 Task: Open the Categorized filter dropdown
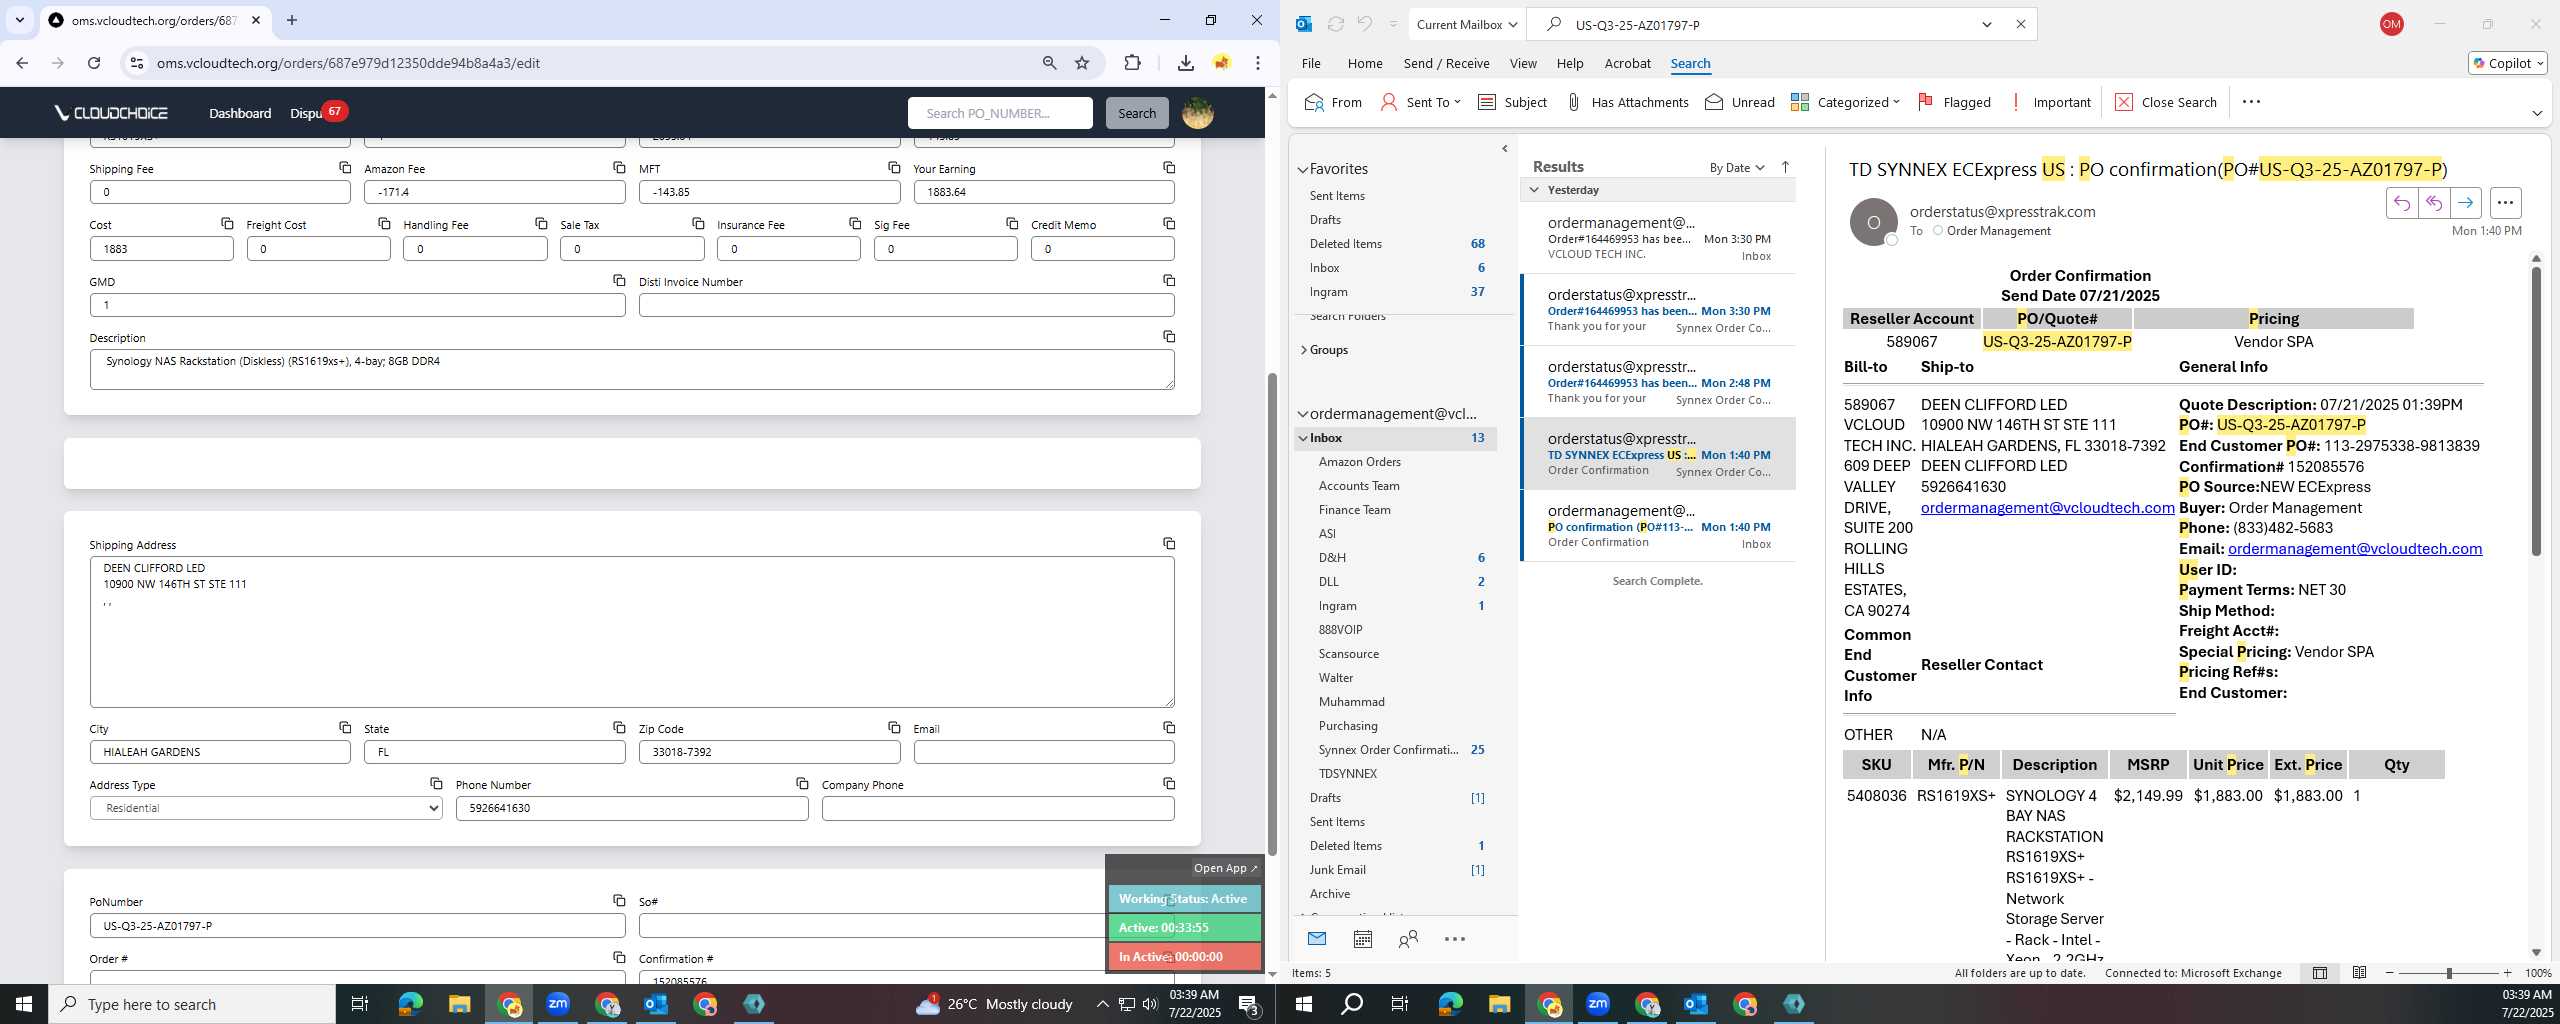[1845, 102]
